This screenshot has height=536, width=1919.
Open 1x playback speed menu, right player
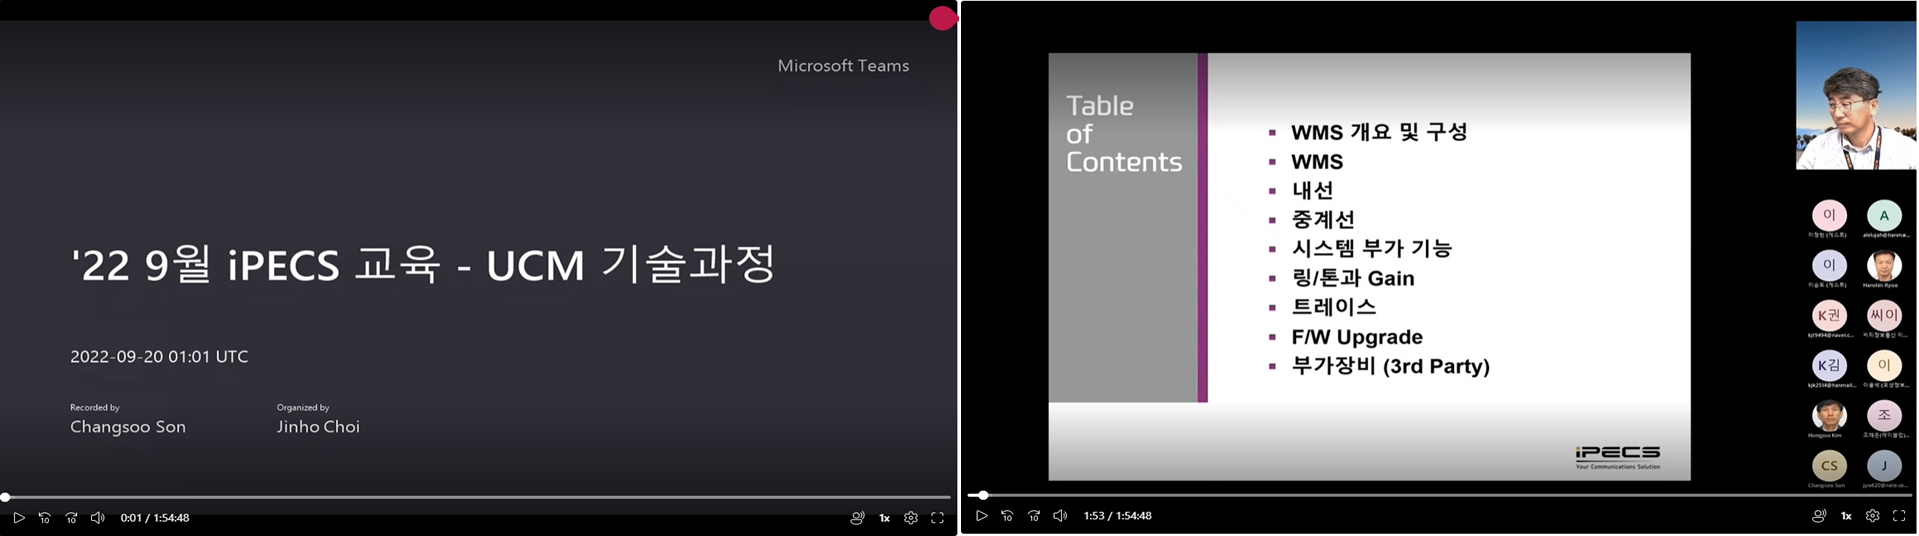(x=1846, y=516)
